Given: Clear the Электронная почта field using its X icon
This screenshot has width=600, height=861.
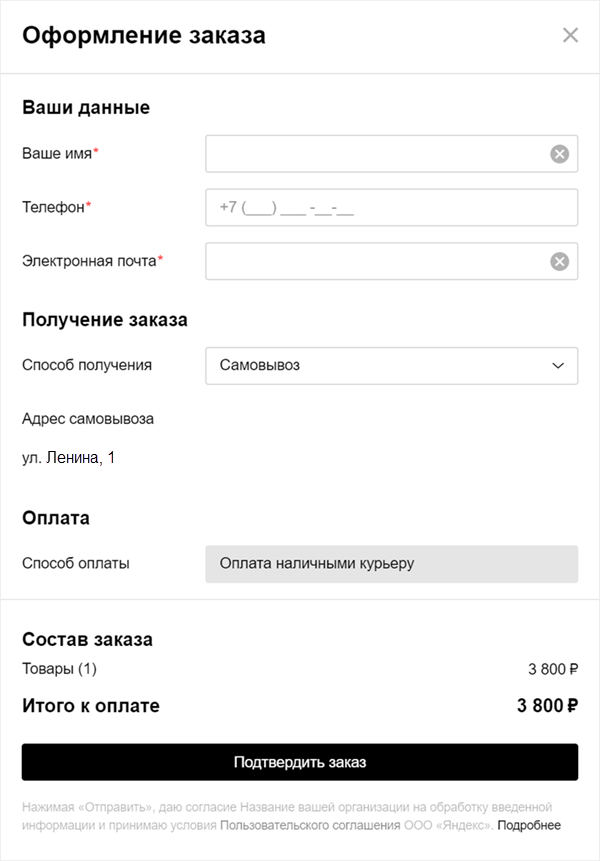Looking at the screenshot, I should point(559,261).
